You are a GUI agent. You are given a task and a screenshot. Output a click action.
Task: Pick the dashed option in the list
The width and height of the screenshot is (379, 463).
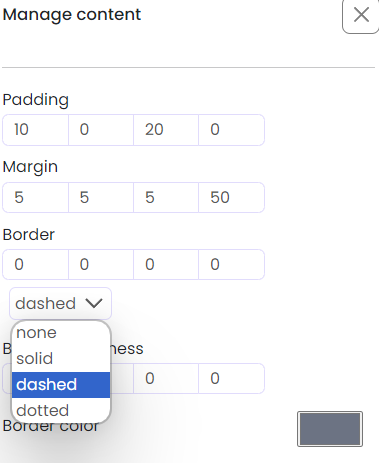(61, 385)
